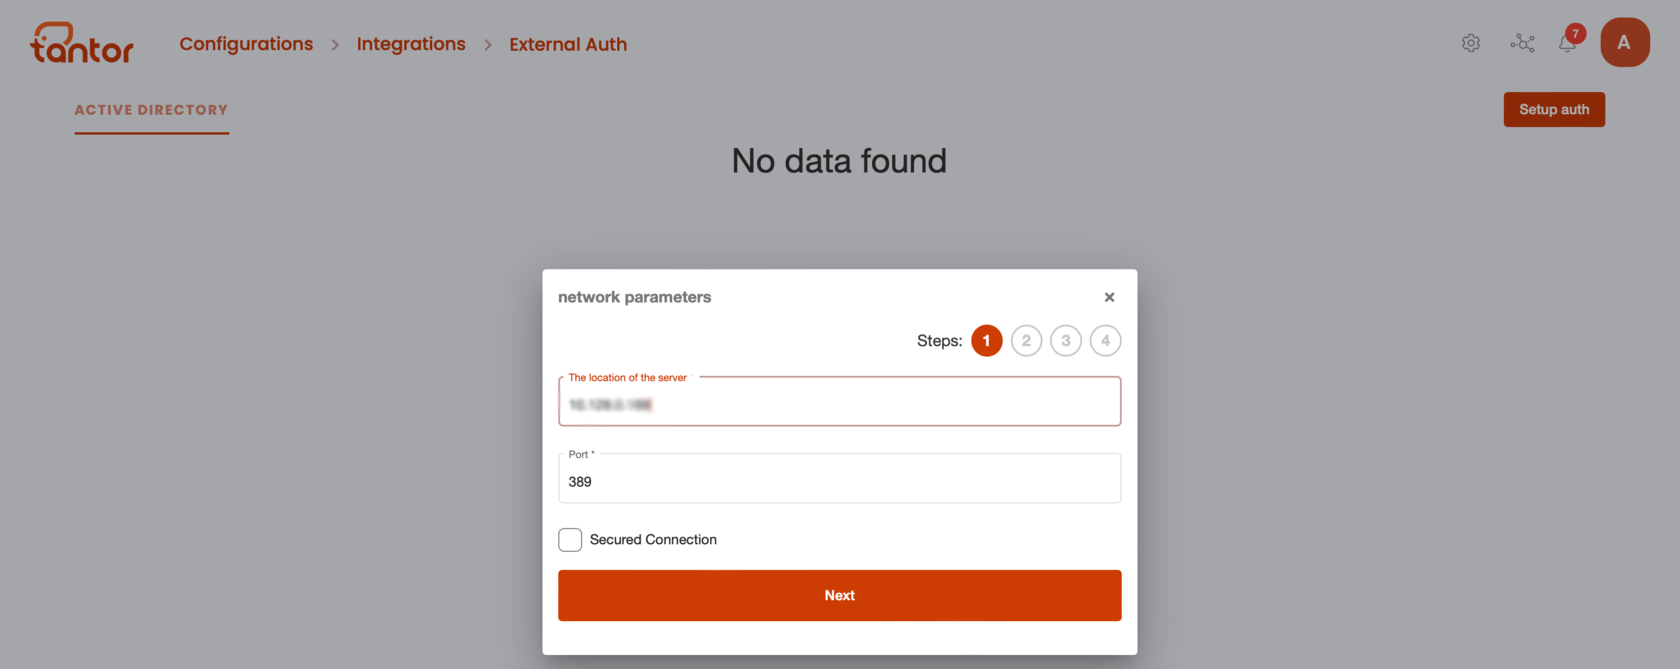Enable the Secured Connection checkbox
The width and height of the screenshot is (1680, 669).
click(x=570, y=540)
